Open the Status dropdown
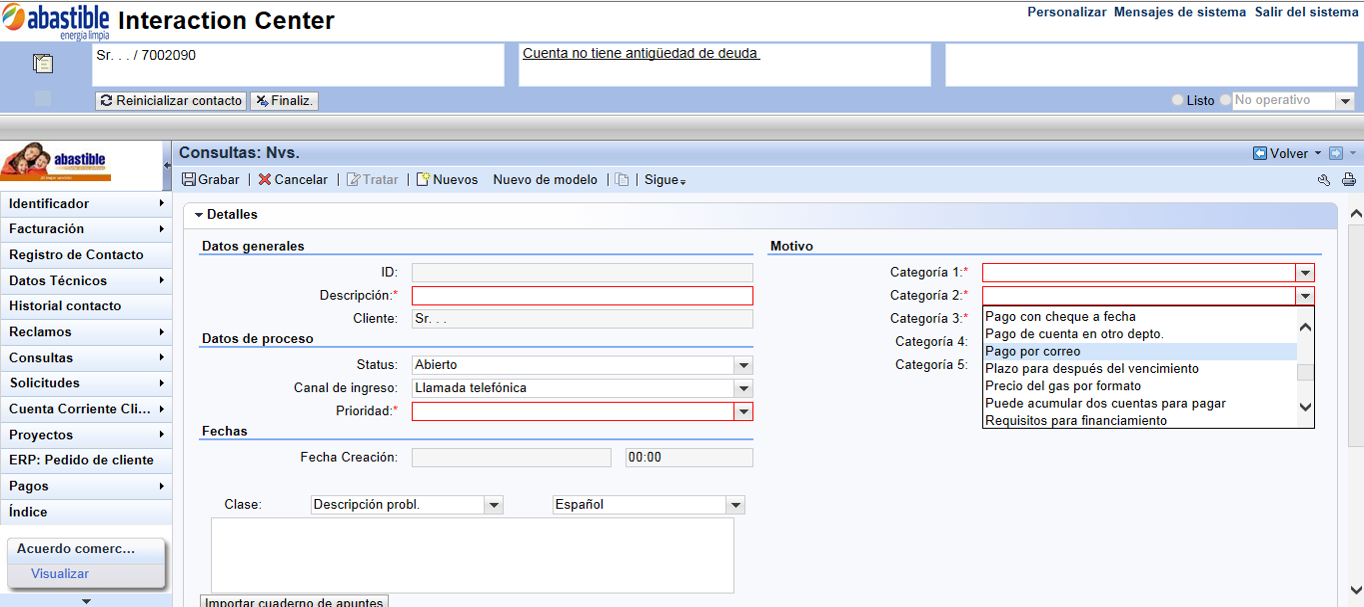The width and height of the screenshot is (1364, 607). 743,365
